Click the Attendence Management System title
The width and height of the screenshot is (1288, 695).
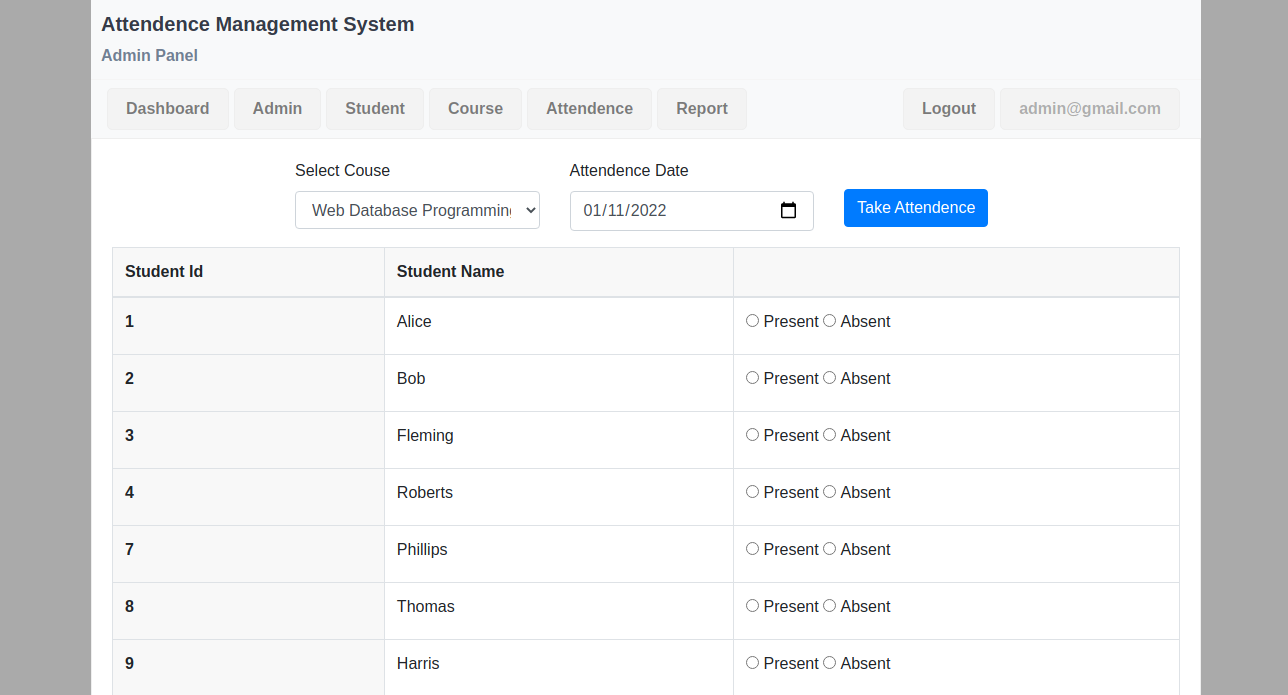click(257, 25)
